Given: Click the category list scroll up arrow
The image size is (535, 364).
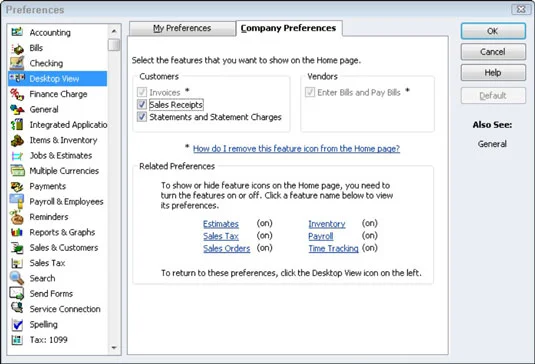Looking at the screenshot, I should click(x=114, y=31).
